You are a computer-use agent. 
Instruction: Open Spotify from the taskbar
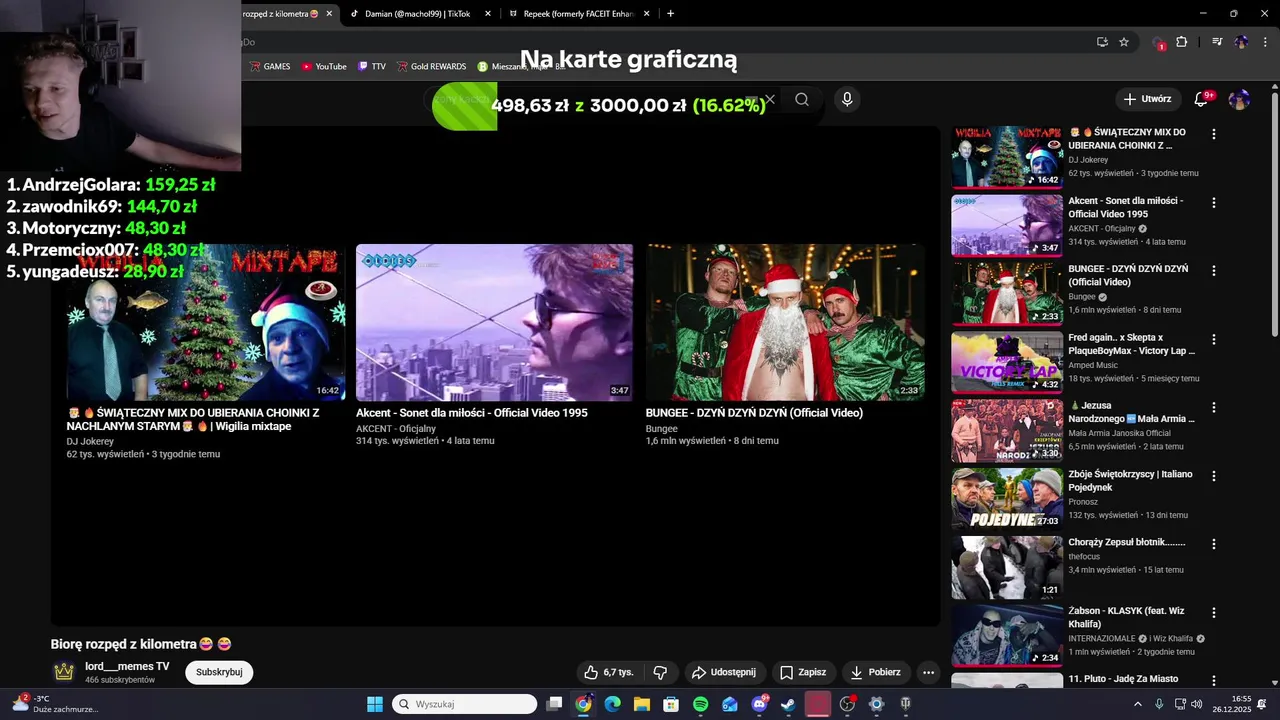(x=700, y=704)
